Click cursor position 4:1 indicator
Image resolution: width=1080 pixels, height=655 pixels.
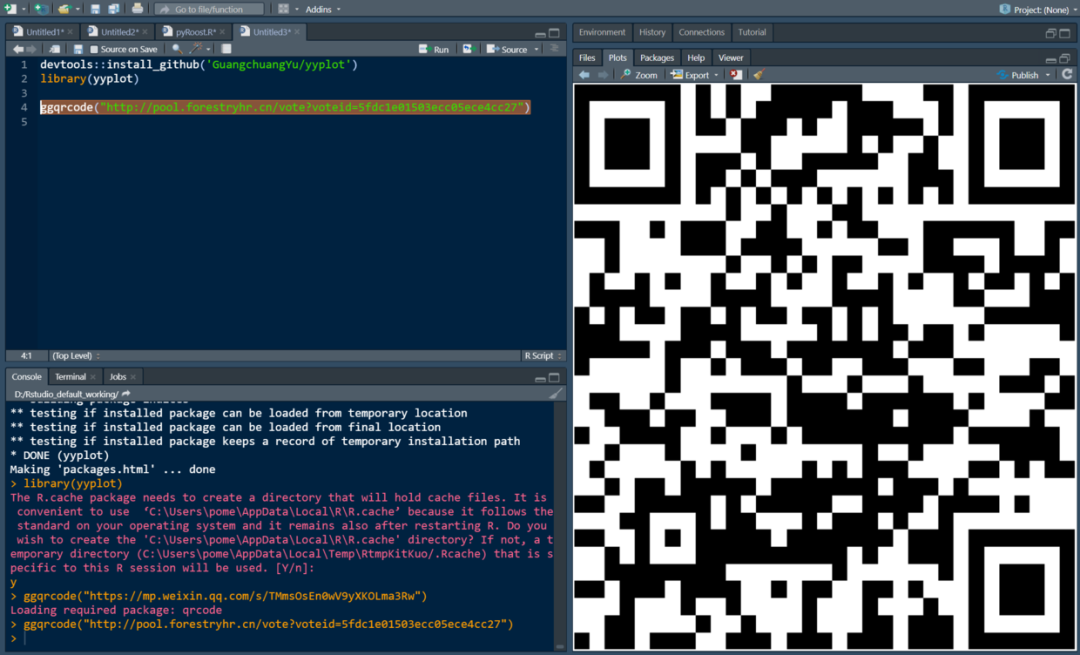[26, 355]
